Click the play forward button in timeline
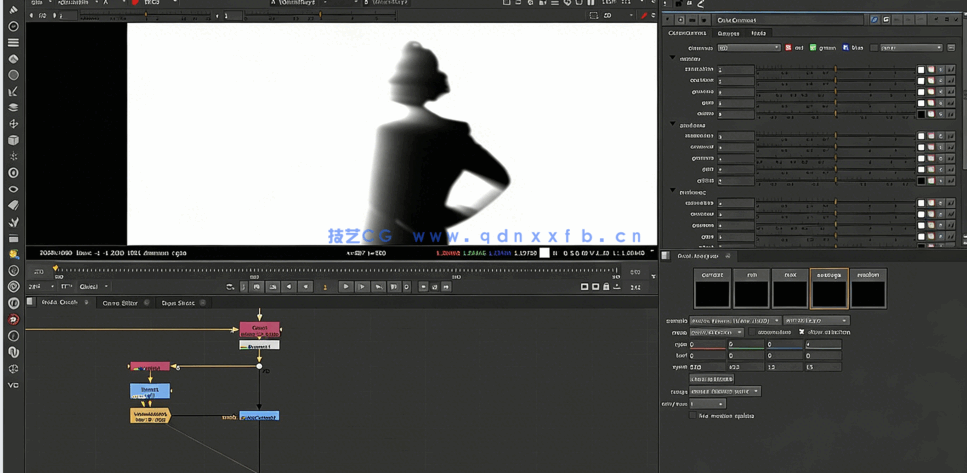Image resolution: width=967 pixels, height=473 pixels. click(346, 287)
